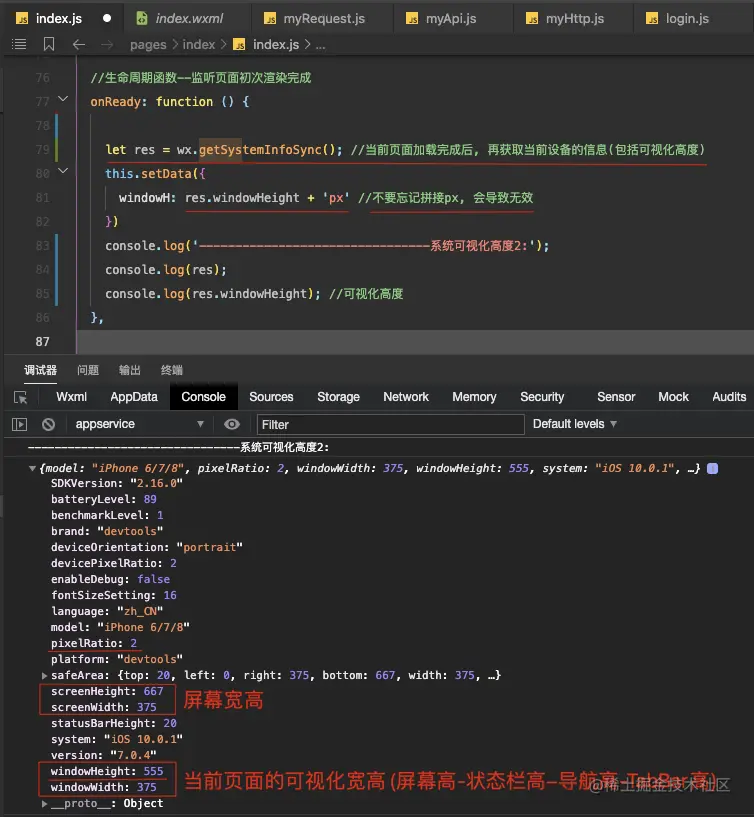Open the Wxml devtools tab
This screenshot has height=817, width=754.
71,397
